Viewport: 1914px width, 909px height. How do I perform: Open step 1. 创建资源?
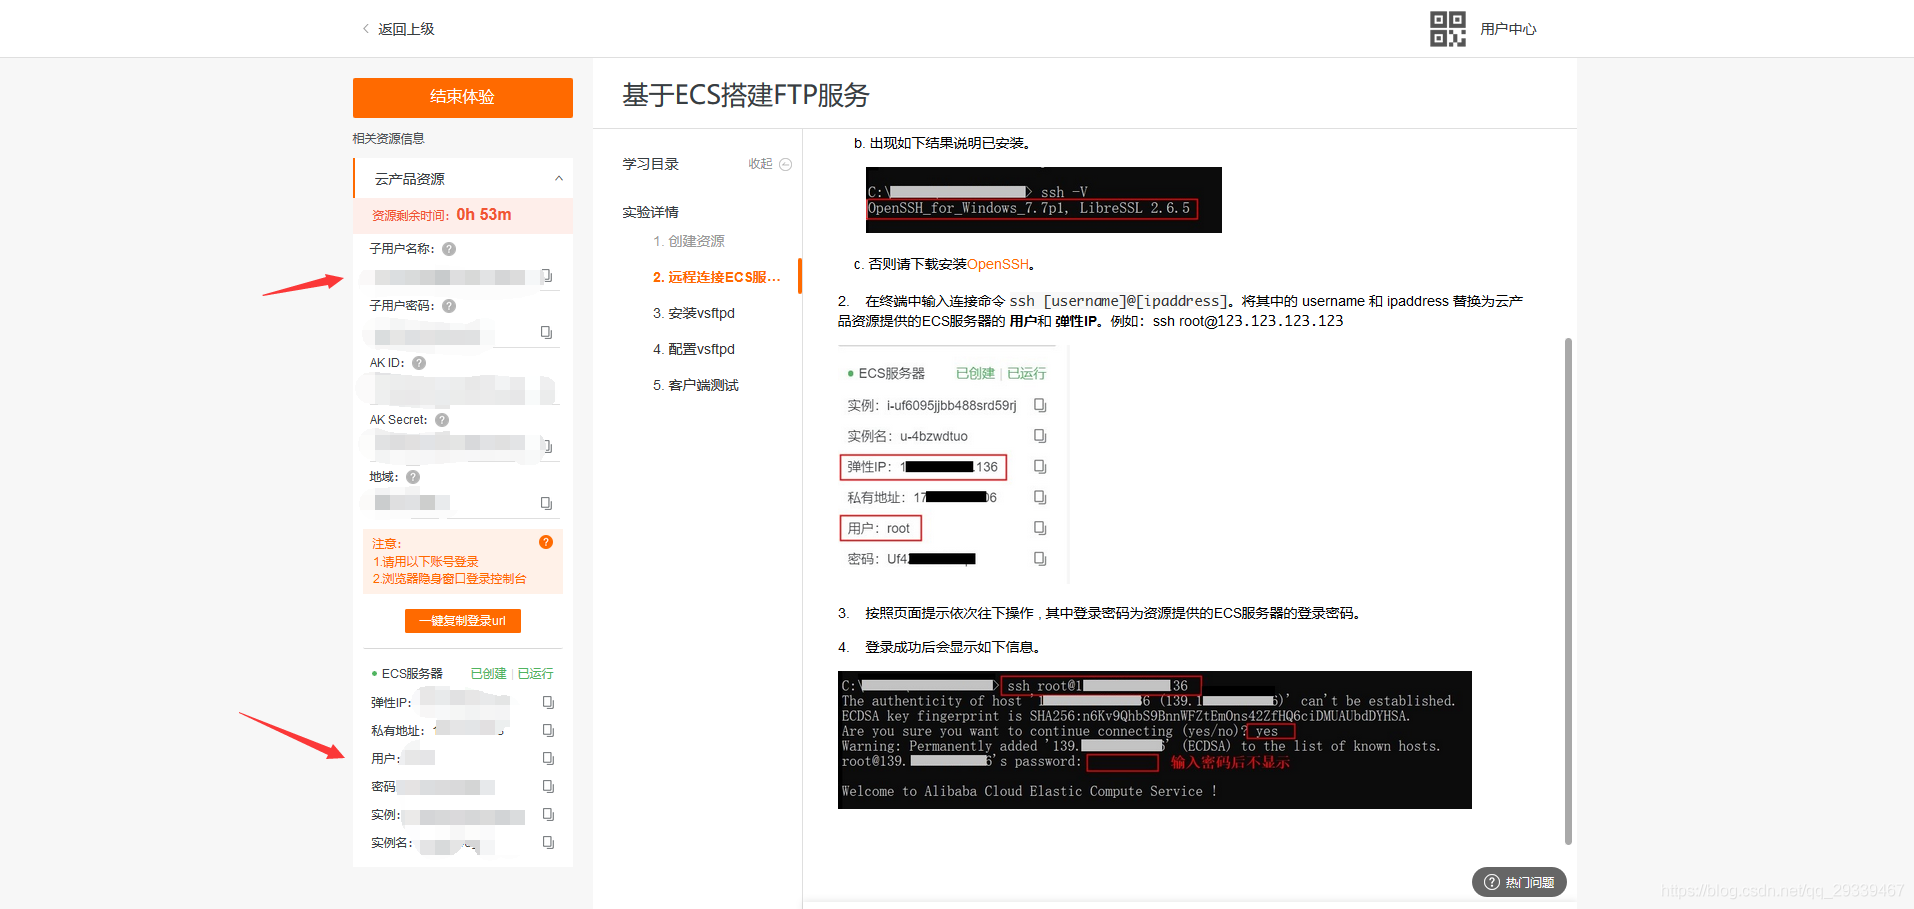coord(689,241)
